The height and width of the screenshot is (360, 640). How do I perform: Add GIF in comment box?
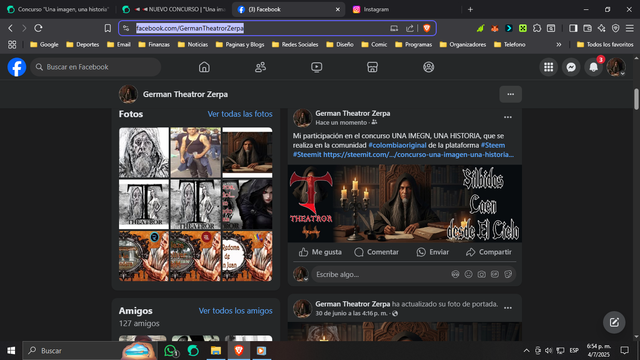[x=495, y=274]
